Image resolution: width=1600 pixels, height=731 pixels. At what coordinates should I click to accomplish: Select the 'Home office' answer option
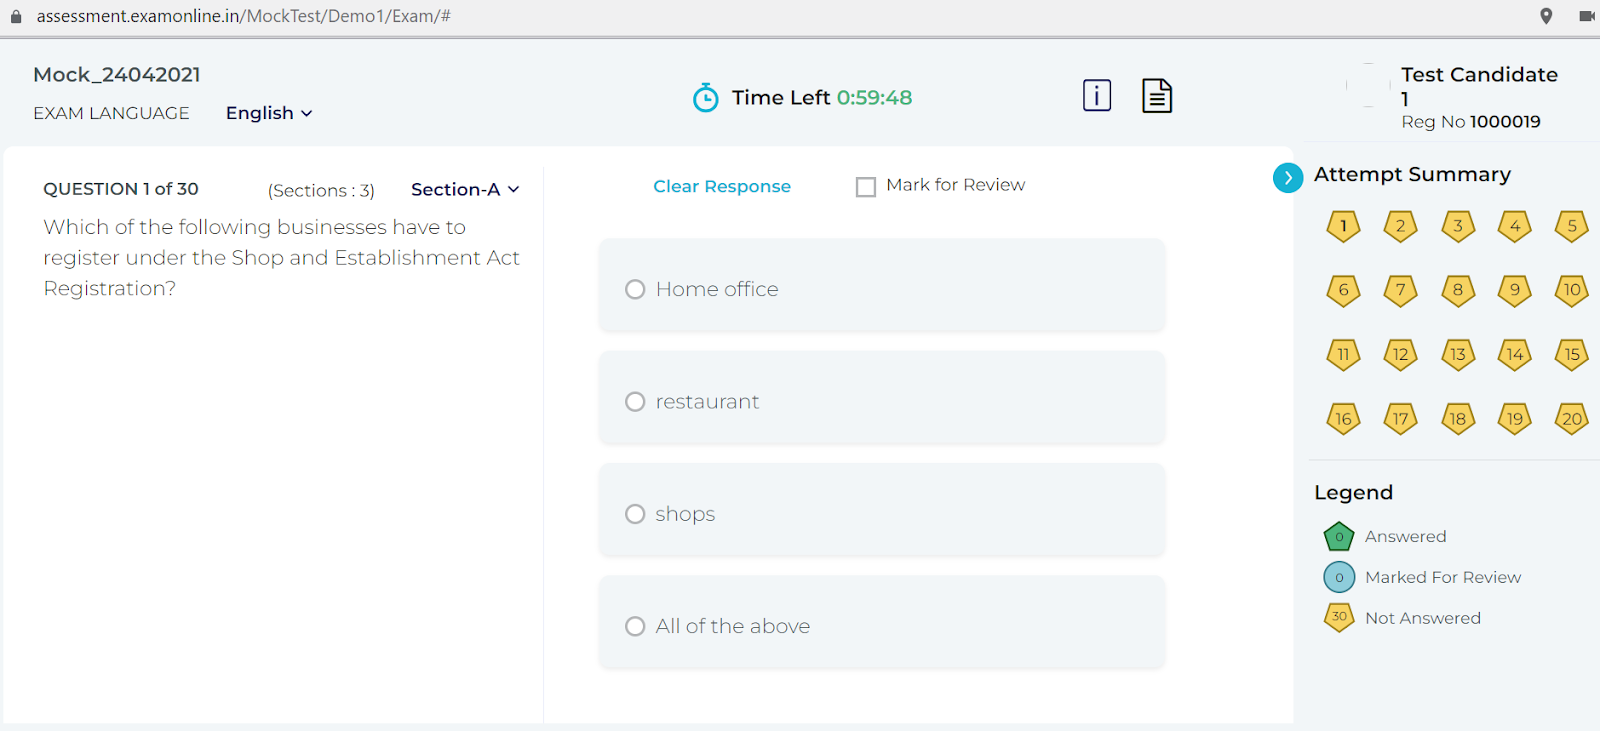(635, 290)
